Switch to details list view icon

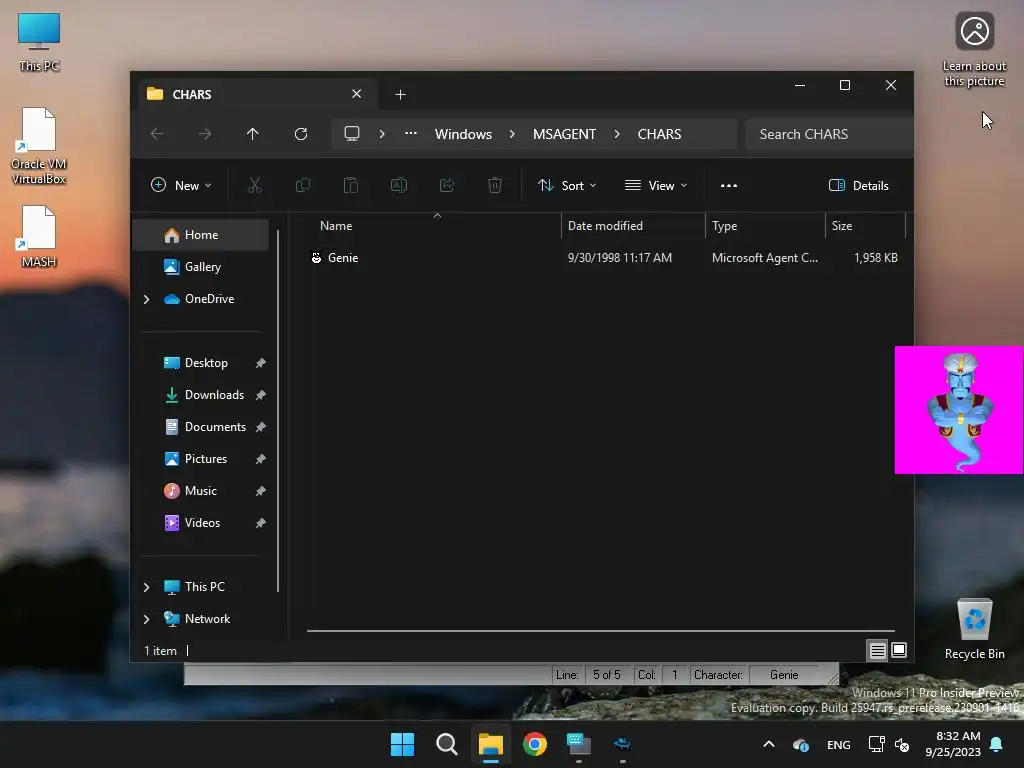(x=878, y=650)
